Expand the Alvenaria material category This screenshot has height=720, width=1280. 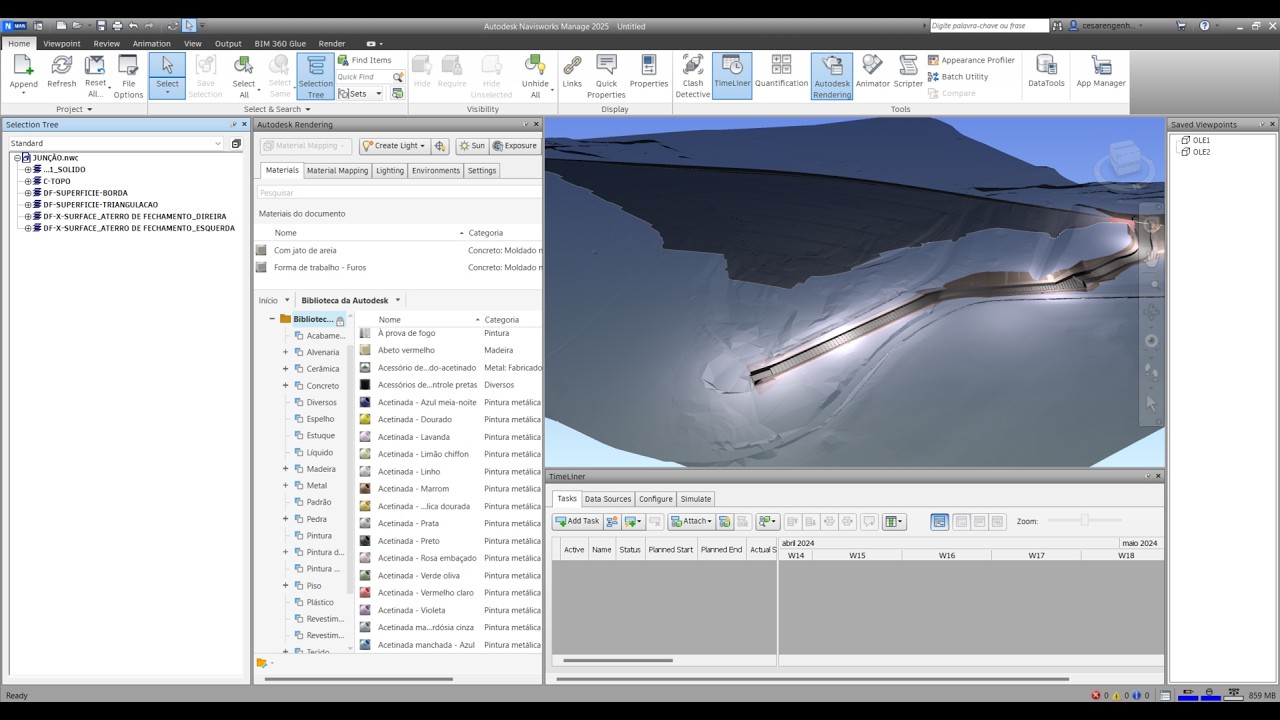(285, 352)
